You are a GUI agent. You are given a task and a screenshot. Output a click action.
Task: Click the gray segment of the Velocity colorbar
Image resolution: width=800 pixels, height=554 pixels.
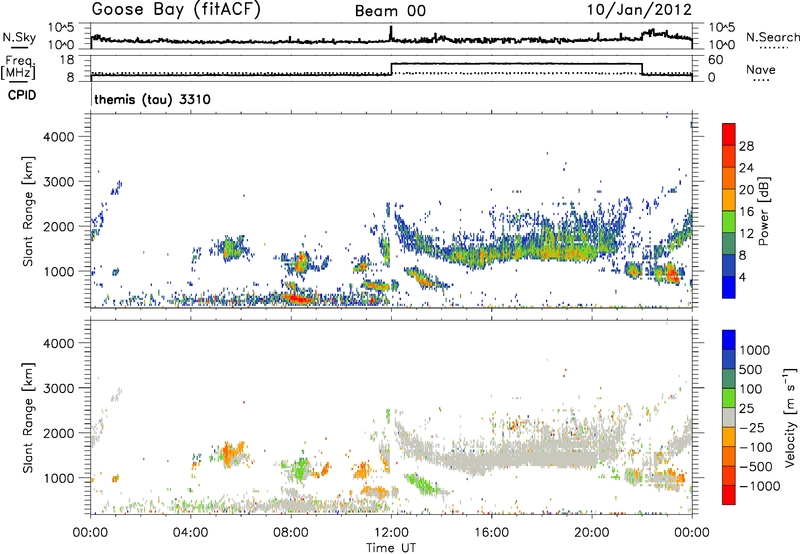[729, 417]
